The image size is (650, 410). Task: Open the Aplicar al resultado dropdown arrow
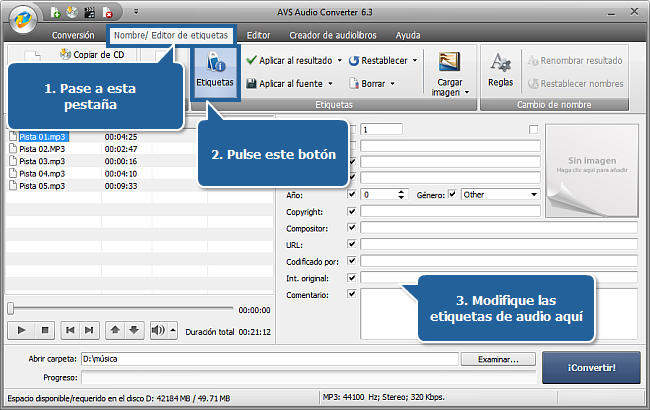click(x=340, y=61)
